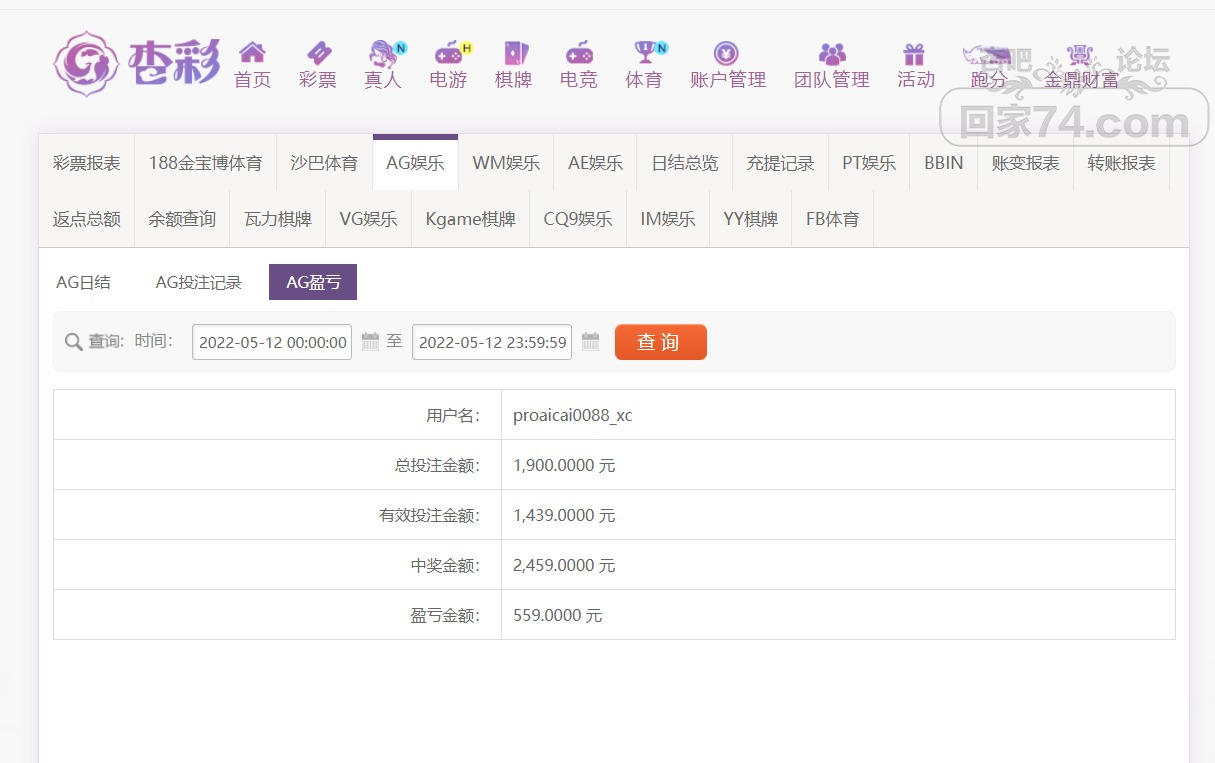Click the 中奖金额 value 2,459.0000 元
Image resolution: width=1215 pixels, height=763 pixels.
point(564,565)
